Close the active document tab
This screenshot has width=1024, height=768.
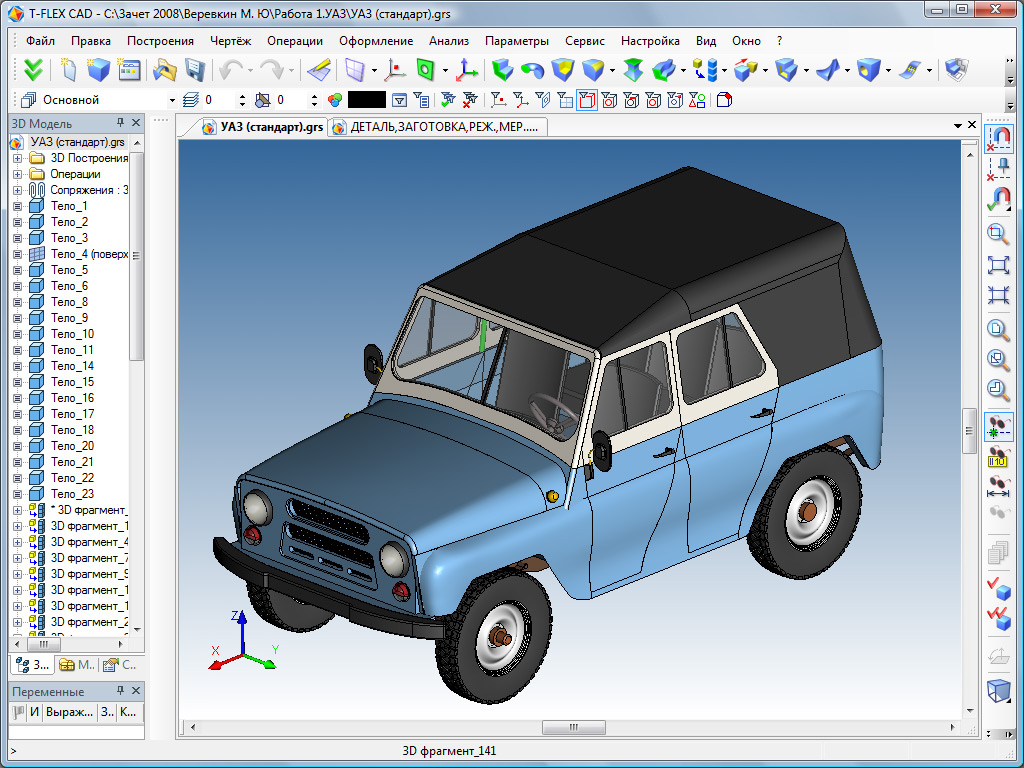972,124
